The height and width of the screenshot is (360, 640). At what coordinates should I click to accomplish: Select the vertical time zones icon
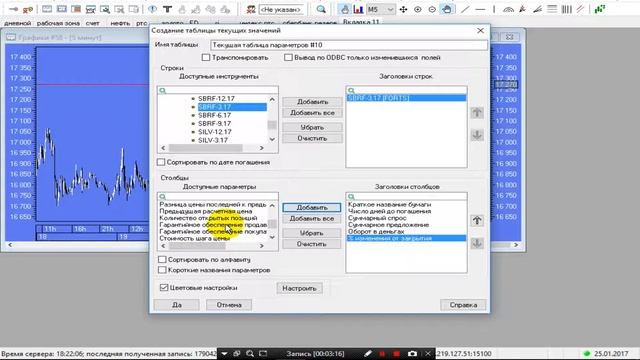pyautogui.click(x=567, y=9)
